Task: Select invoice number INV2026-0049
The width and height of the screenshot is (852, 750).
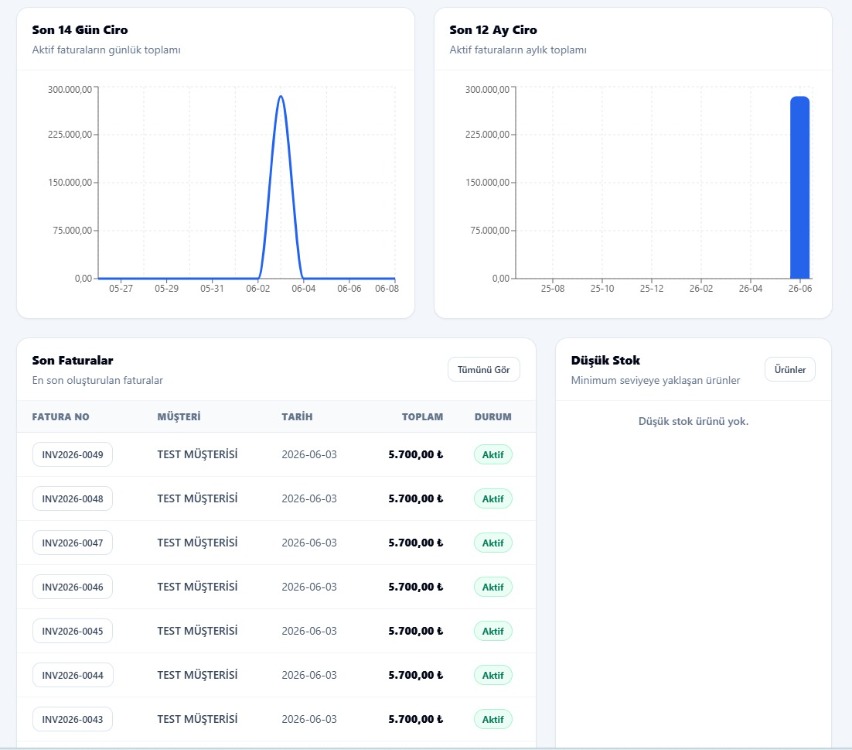Action: click(72, 454)
